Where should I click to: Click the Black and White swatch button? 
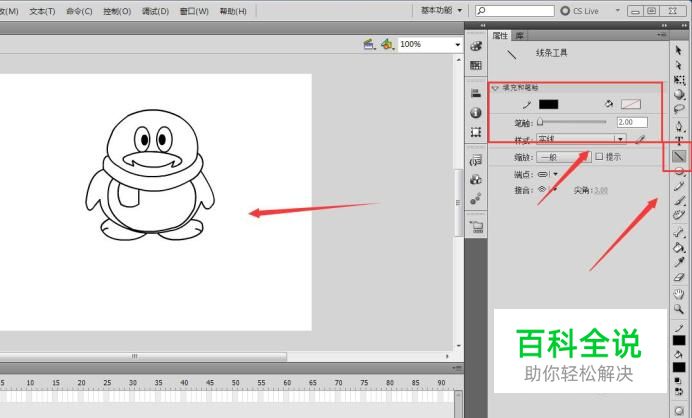tap(678, 380)
